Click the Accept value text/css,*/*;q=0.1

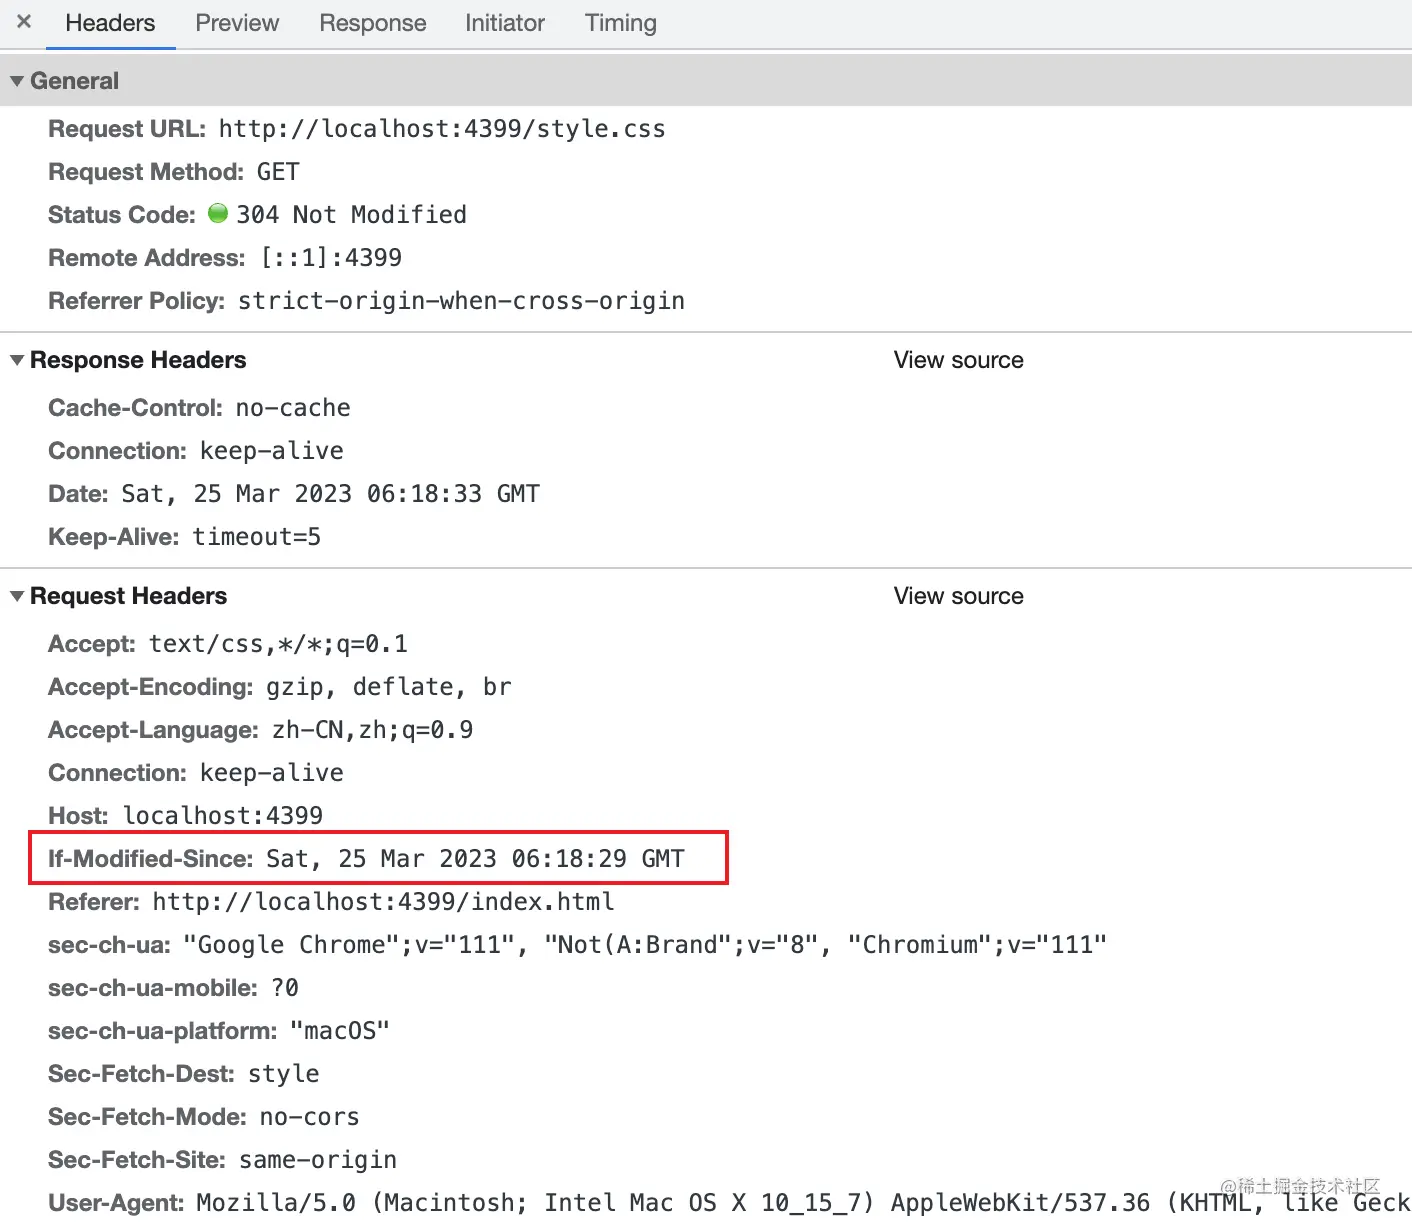click(278, 644)
